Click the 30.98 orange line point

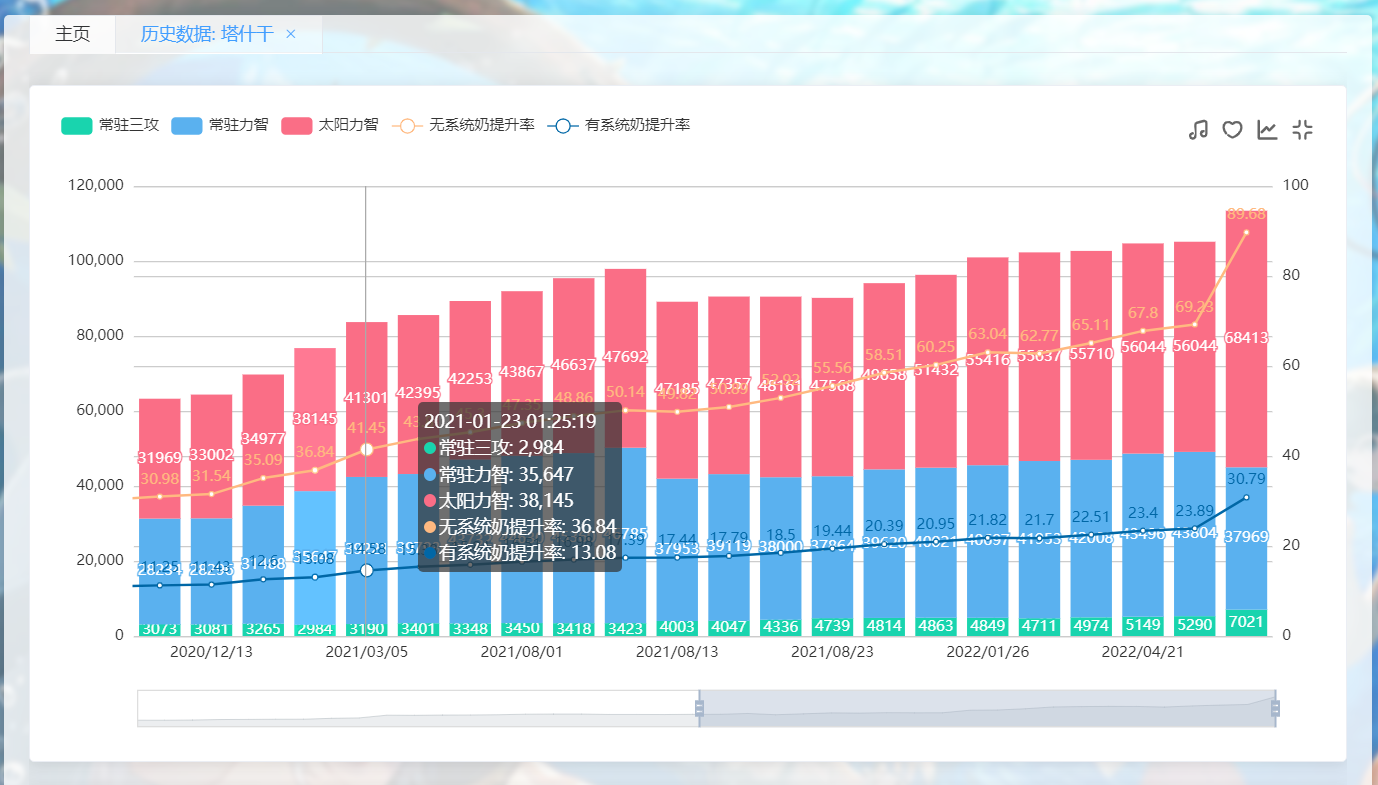[x=160, y=496]
